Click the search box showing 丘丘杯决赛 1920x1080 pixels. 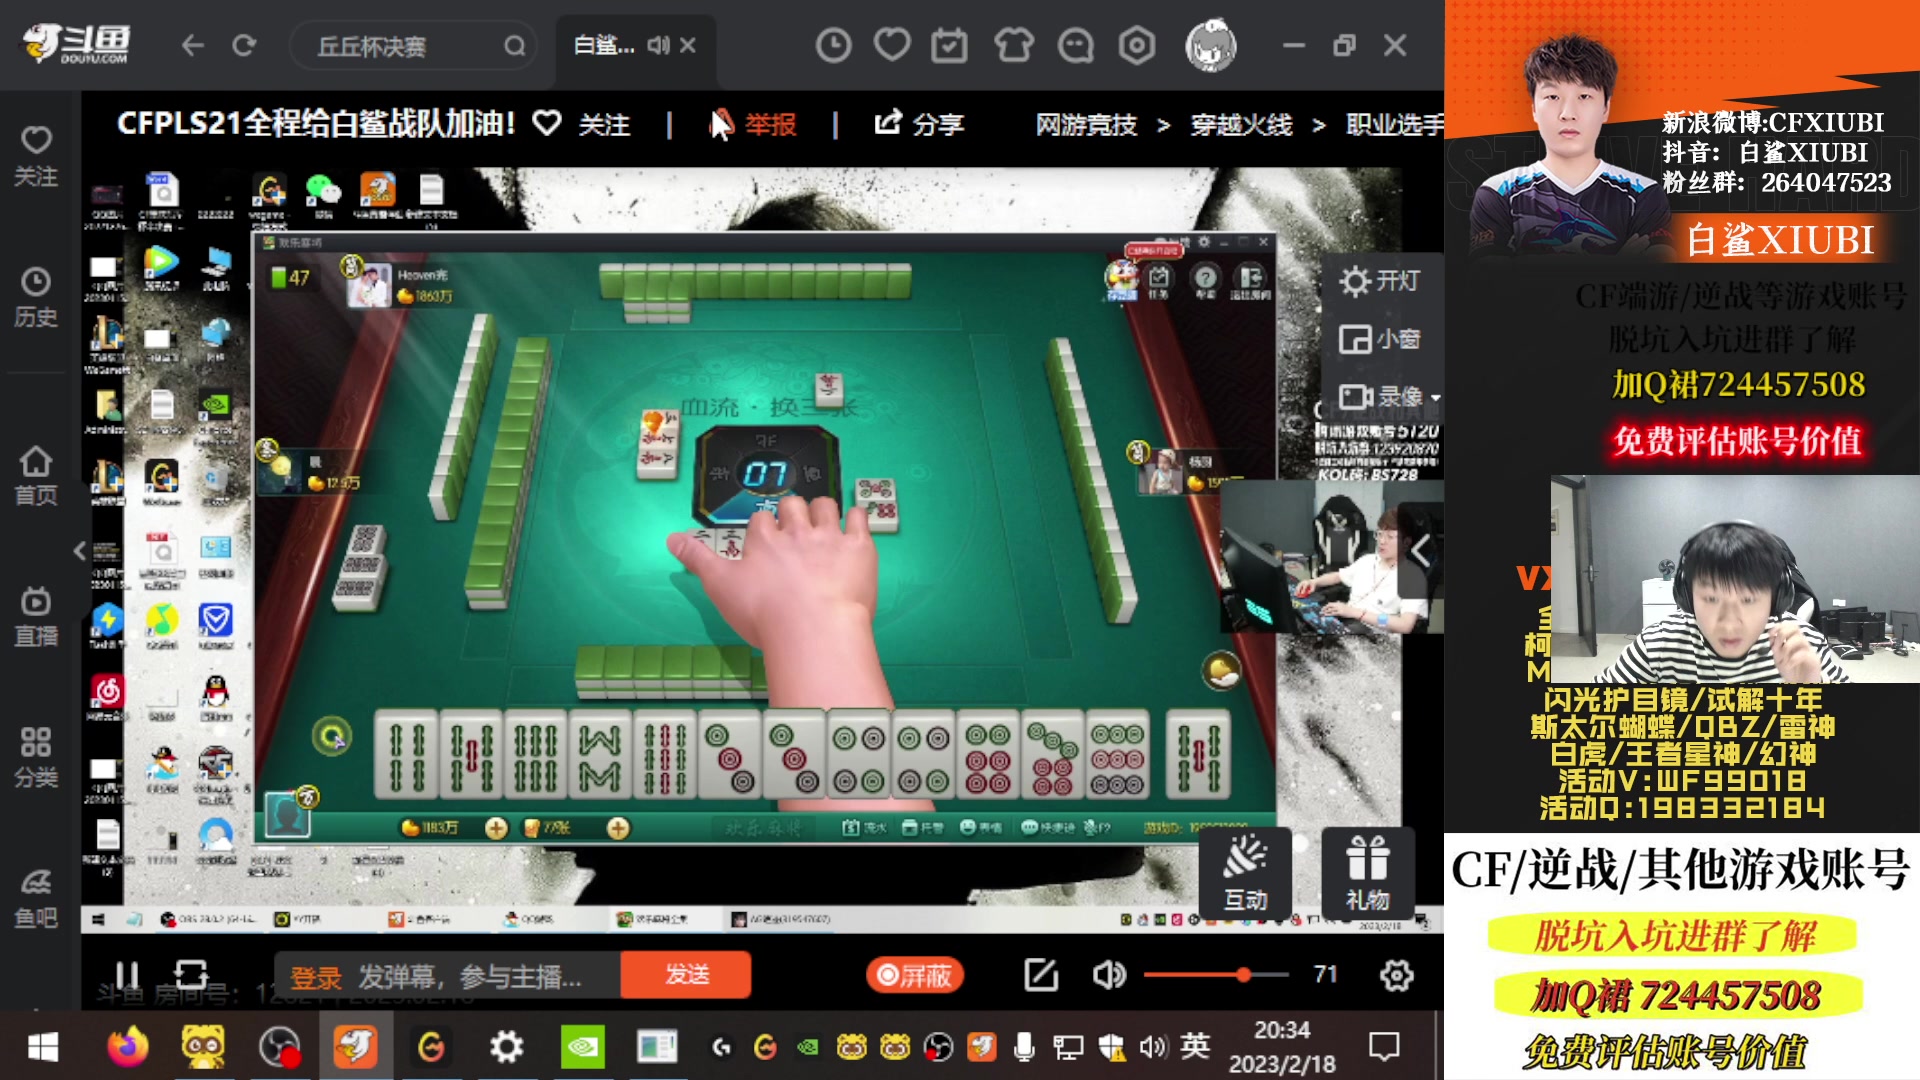[x=412, y=46]
